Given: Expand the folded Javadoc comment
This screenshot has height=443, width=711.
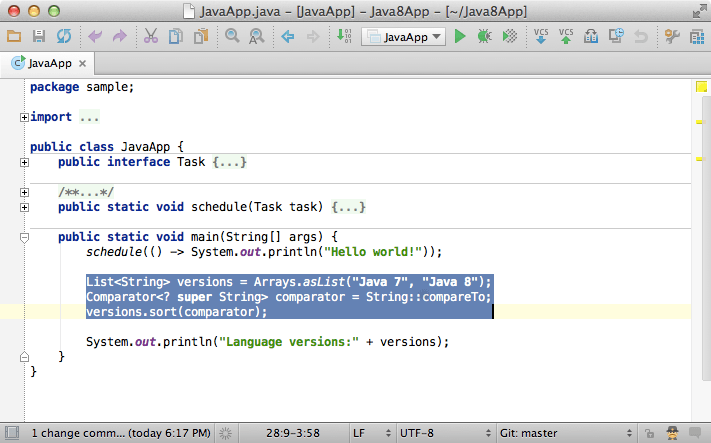Looking at the screenshot, I should 24,192.
